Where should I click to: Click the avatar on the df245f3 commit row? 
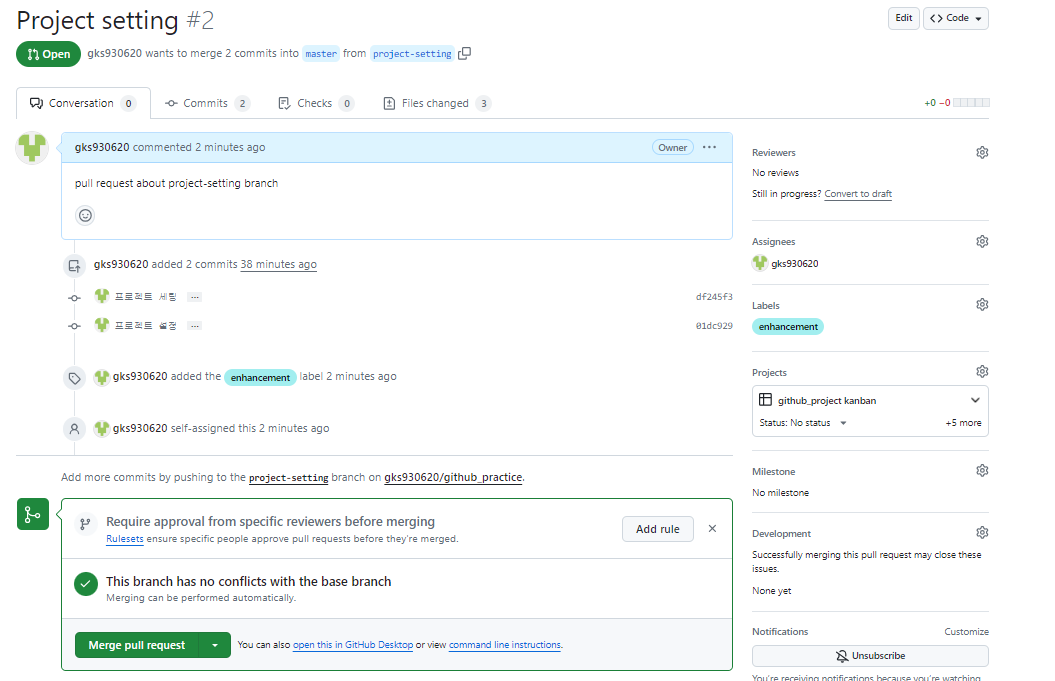(x=102, y=296)
